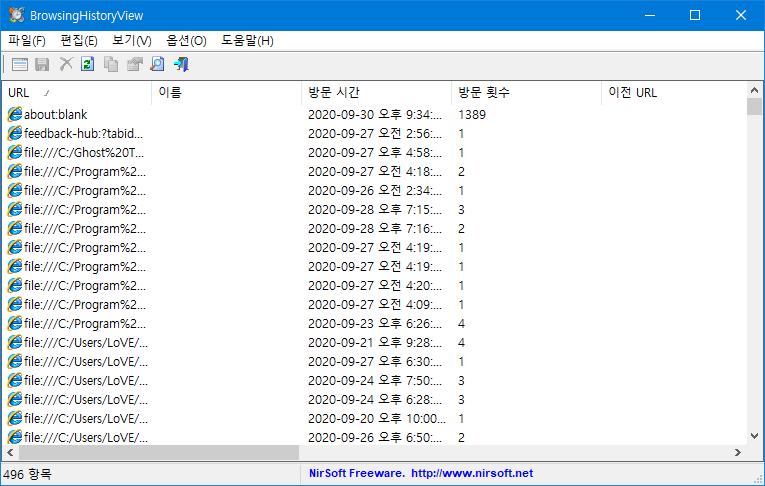Open the Properties toolbar icon
Image resolution: width=765 pixels, height=486 pixels.
point(135,64)
